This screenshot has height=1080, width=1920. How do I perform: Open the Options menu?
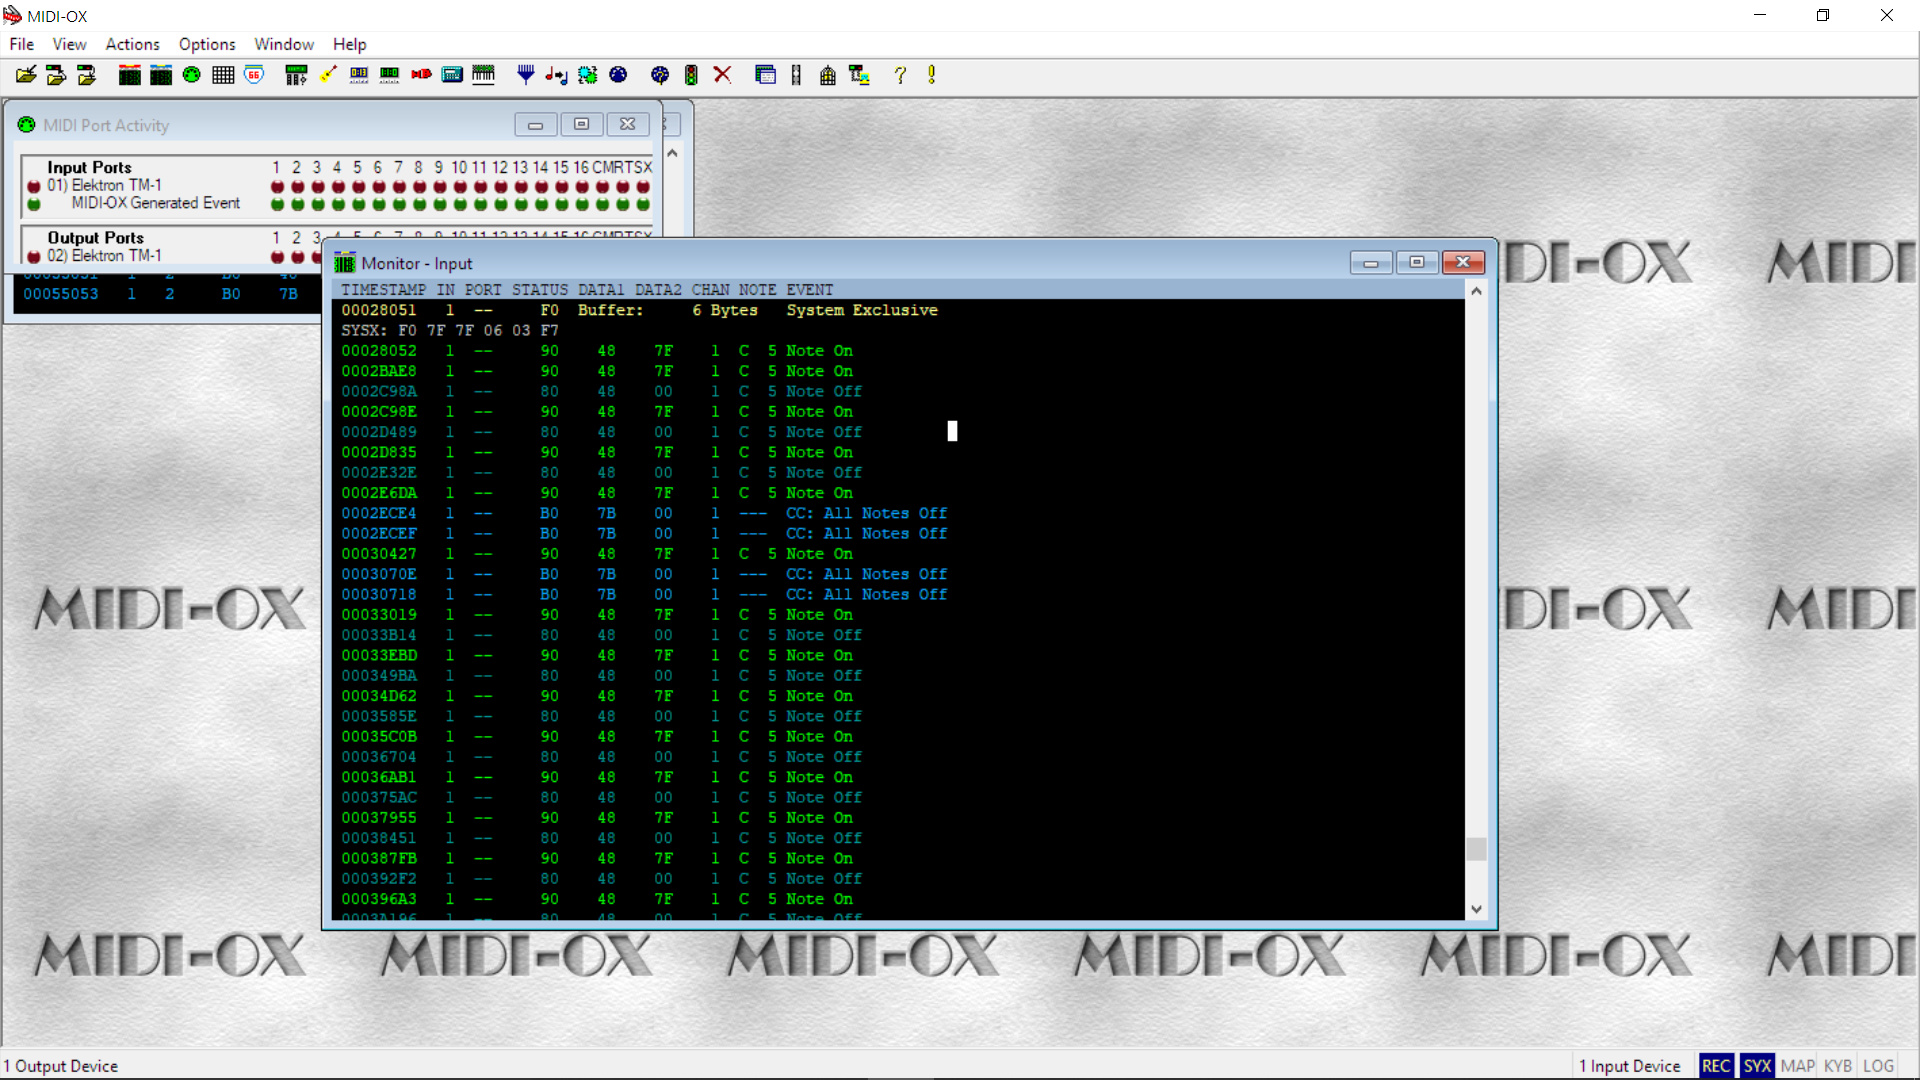pyautogui.click(x=207, y=44)
